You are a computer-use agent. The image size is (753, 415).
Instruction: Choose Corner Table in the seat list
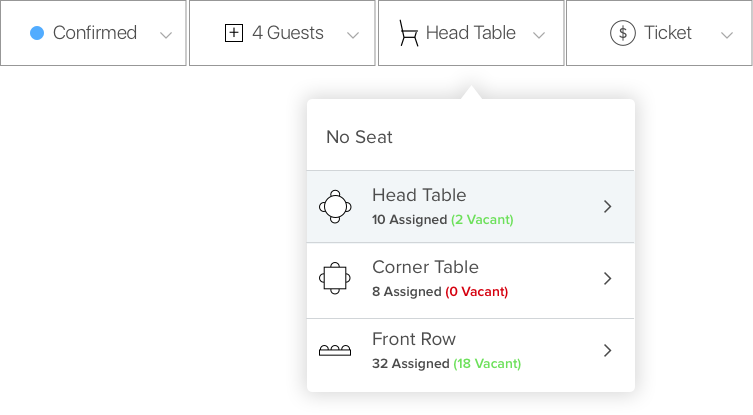pyautogui.click(x=471, y=280)
